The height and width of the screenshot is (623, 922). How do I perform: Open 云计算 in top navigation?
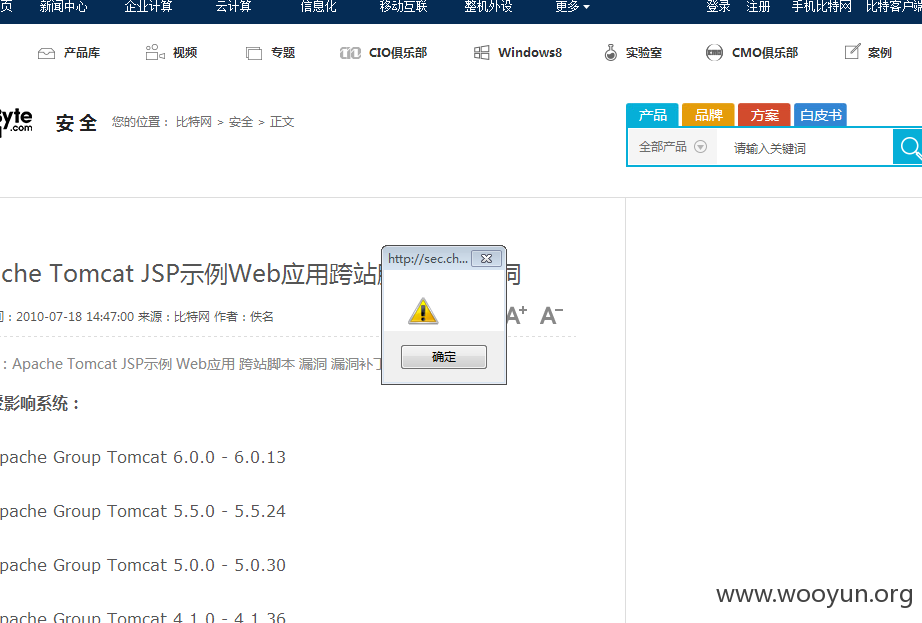click(233, 7)
